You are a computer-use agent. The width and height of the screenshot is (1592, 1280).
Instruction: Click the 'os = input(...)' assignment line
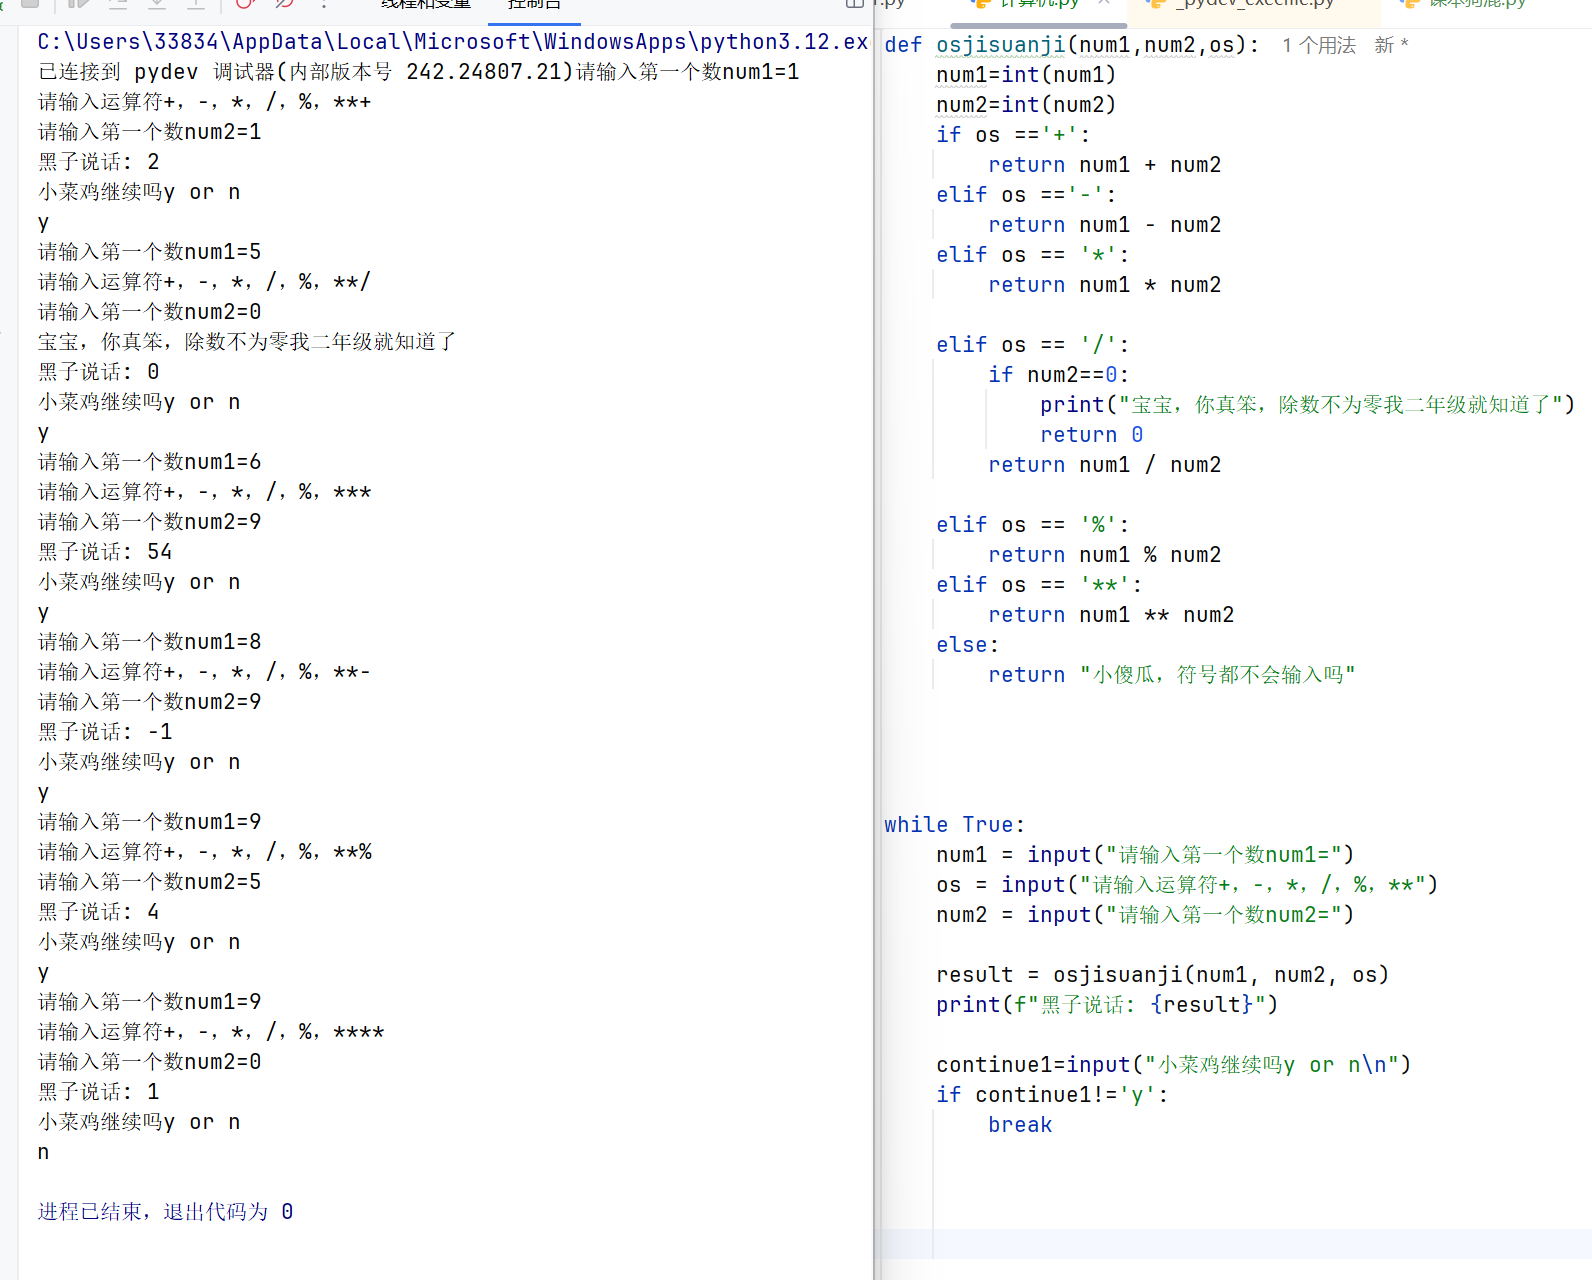tap(1187, 885)
